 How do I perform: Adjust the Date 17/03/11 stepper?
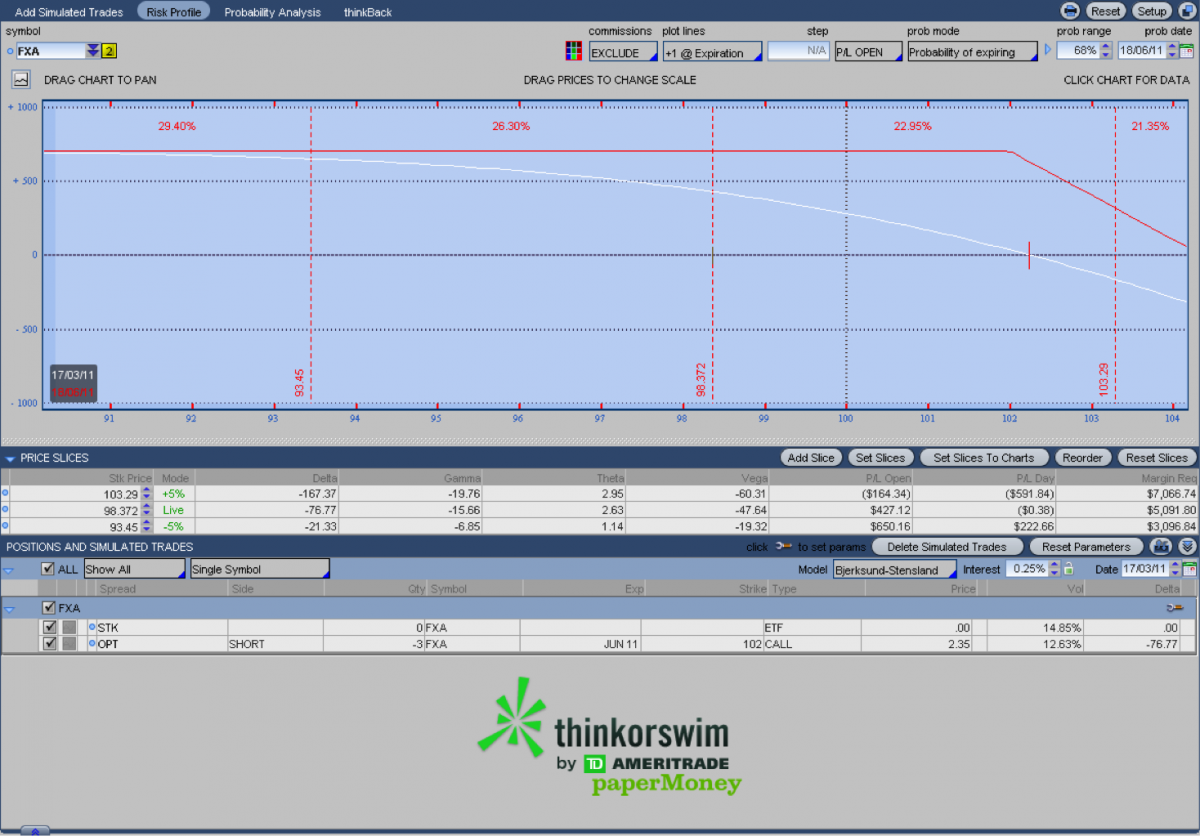tap(1174, 569)
